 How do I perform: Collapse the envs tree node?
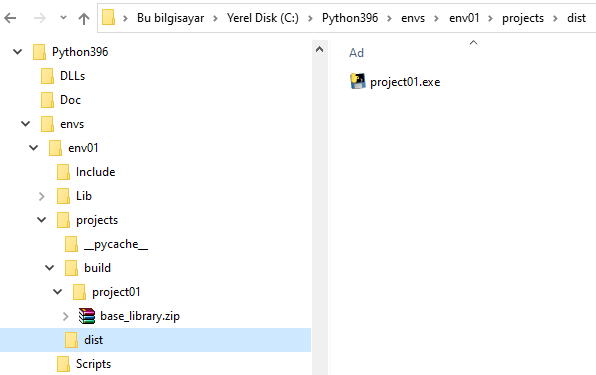pos(25,124)
